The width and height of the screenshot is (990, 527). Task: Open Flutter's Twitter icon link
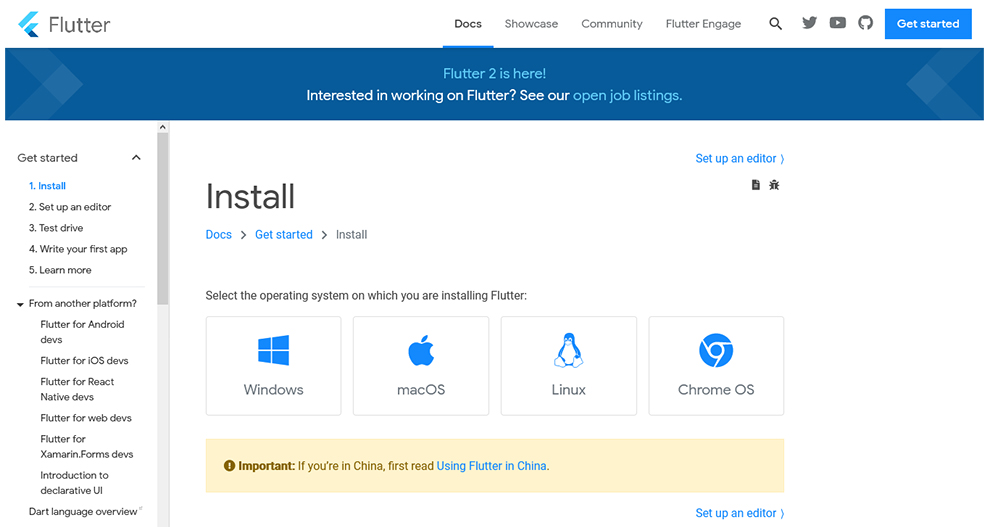[x=809, y=23]
